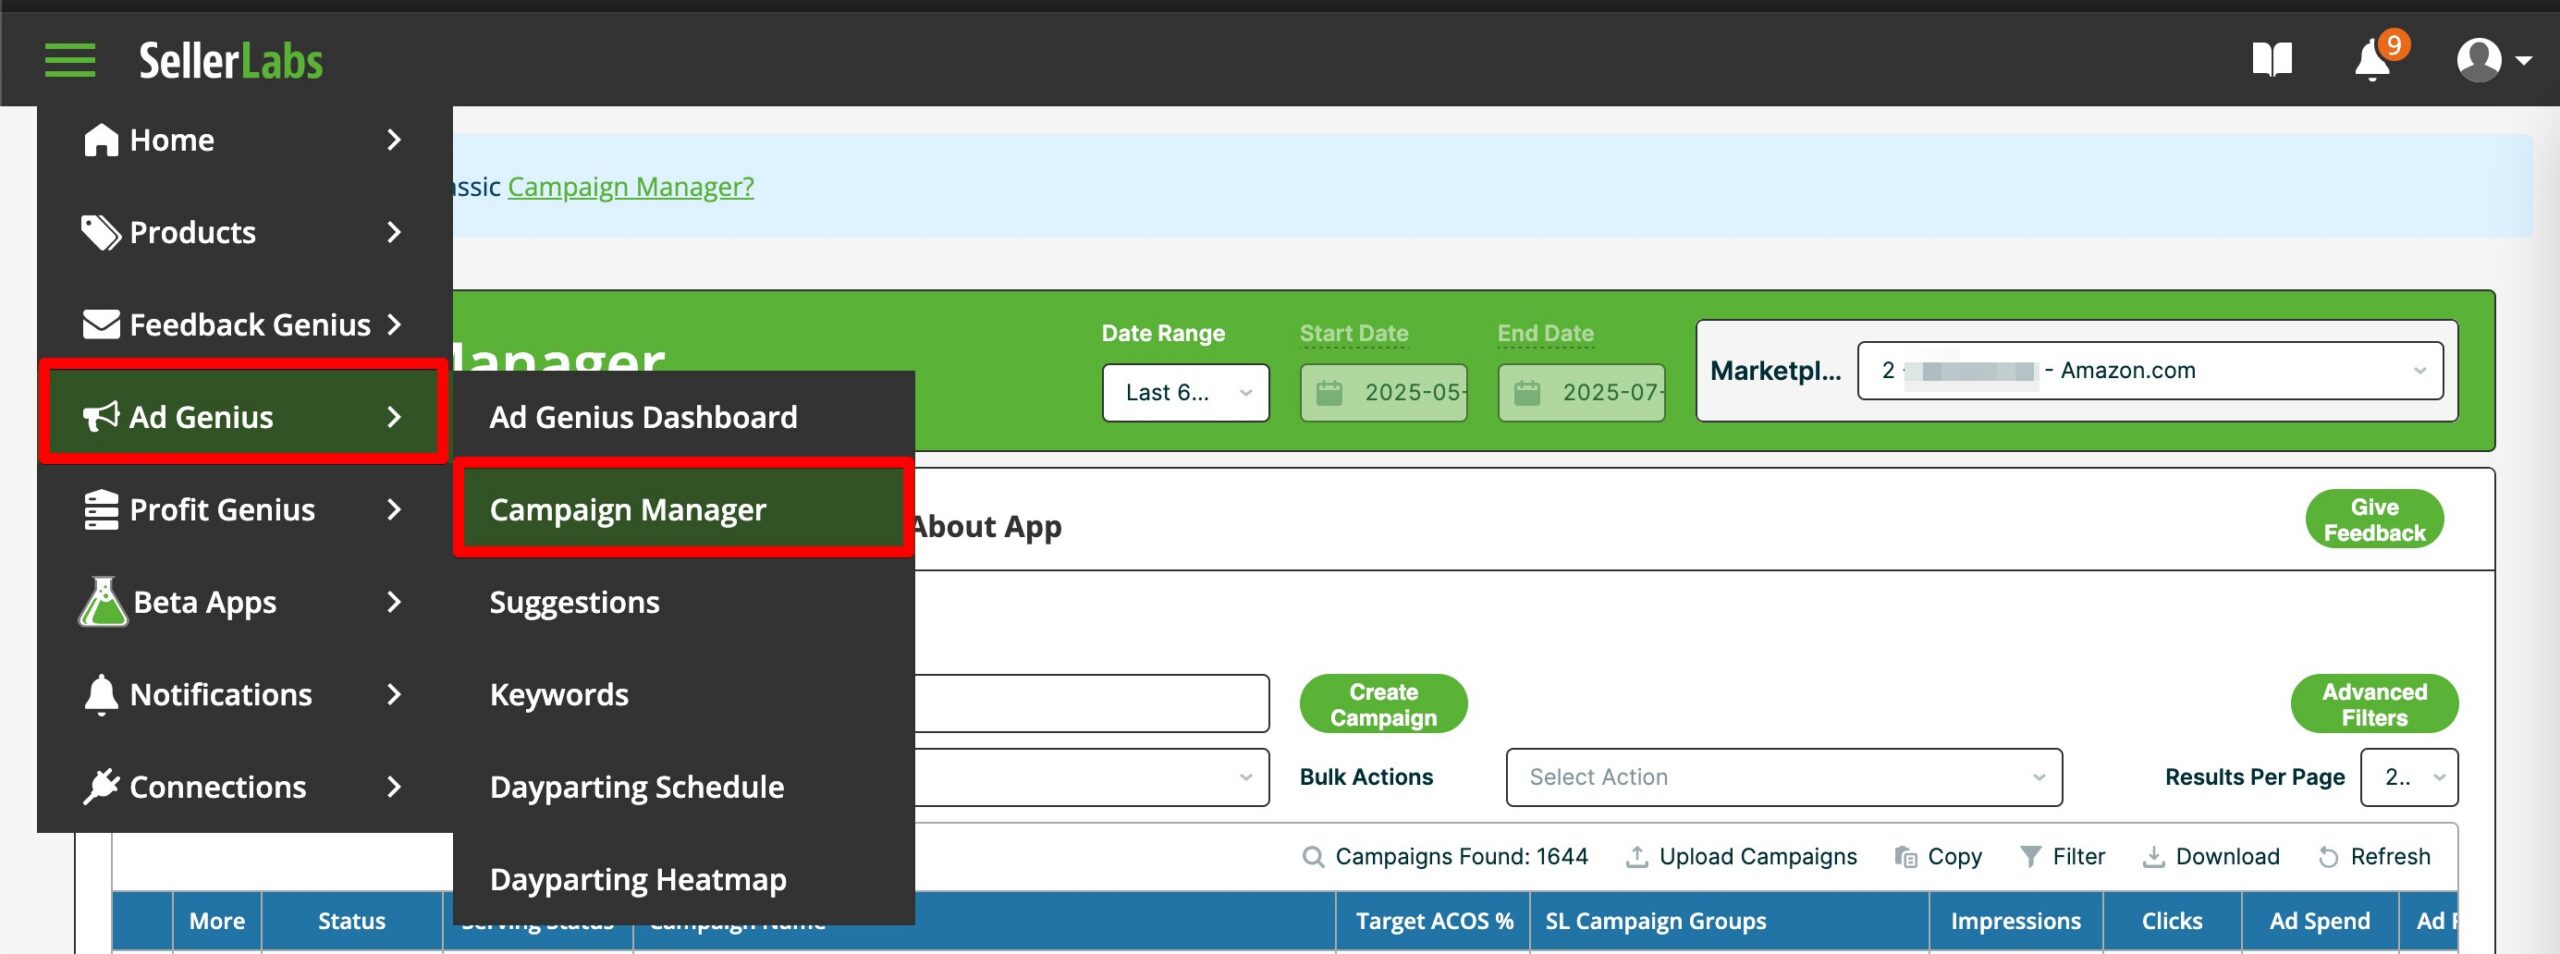The height and width of the screenshot is (954, 2560).
Task: Expand the Feedback Genius submenu chevron
Action: pos(394,325)
